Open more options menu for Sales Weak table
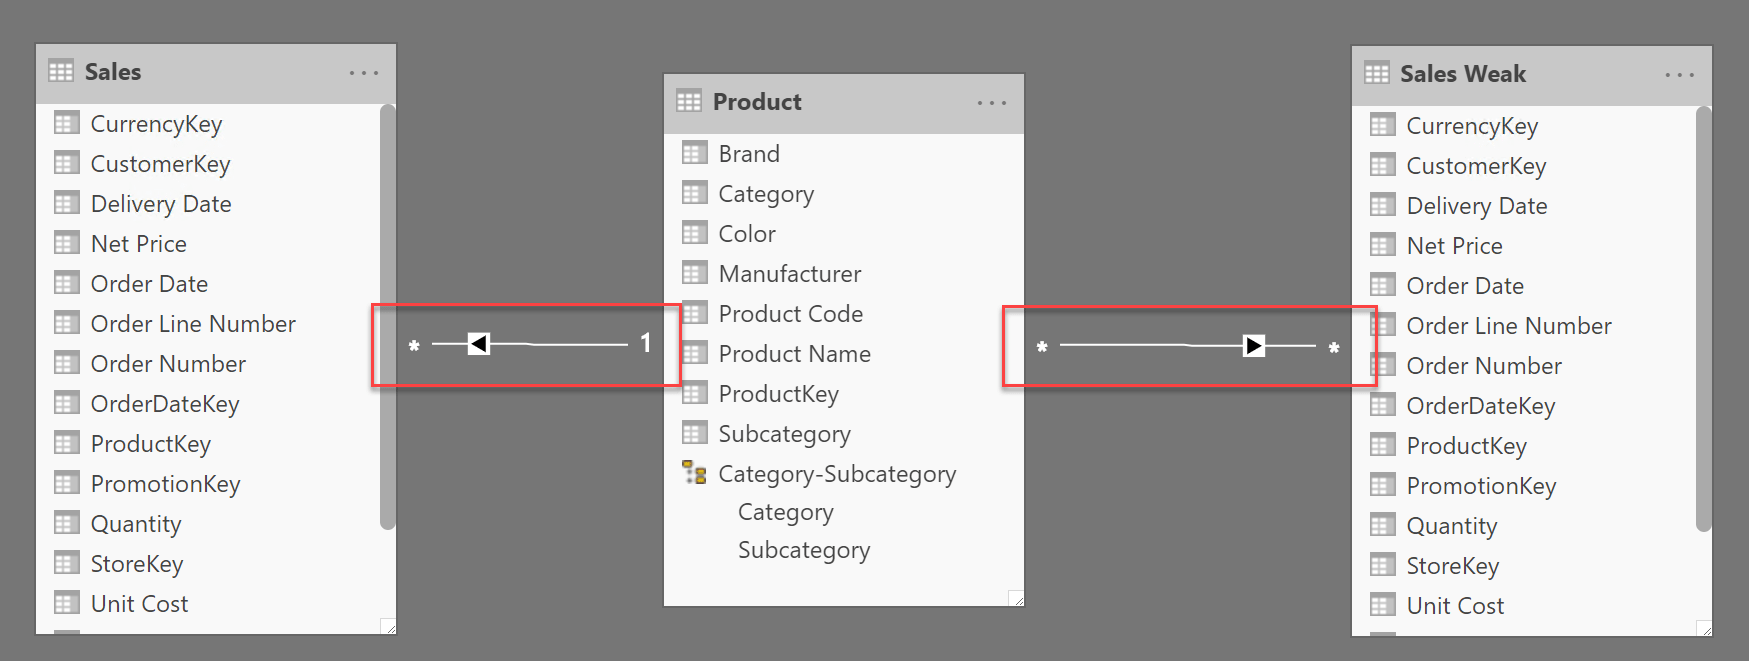Viewport: 1749px width, 661px height. click(1680, 75)
